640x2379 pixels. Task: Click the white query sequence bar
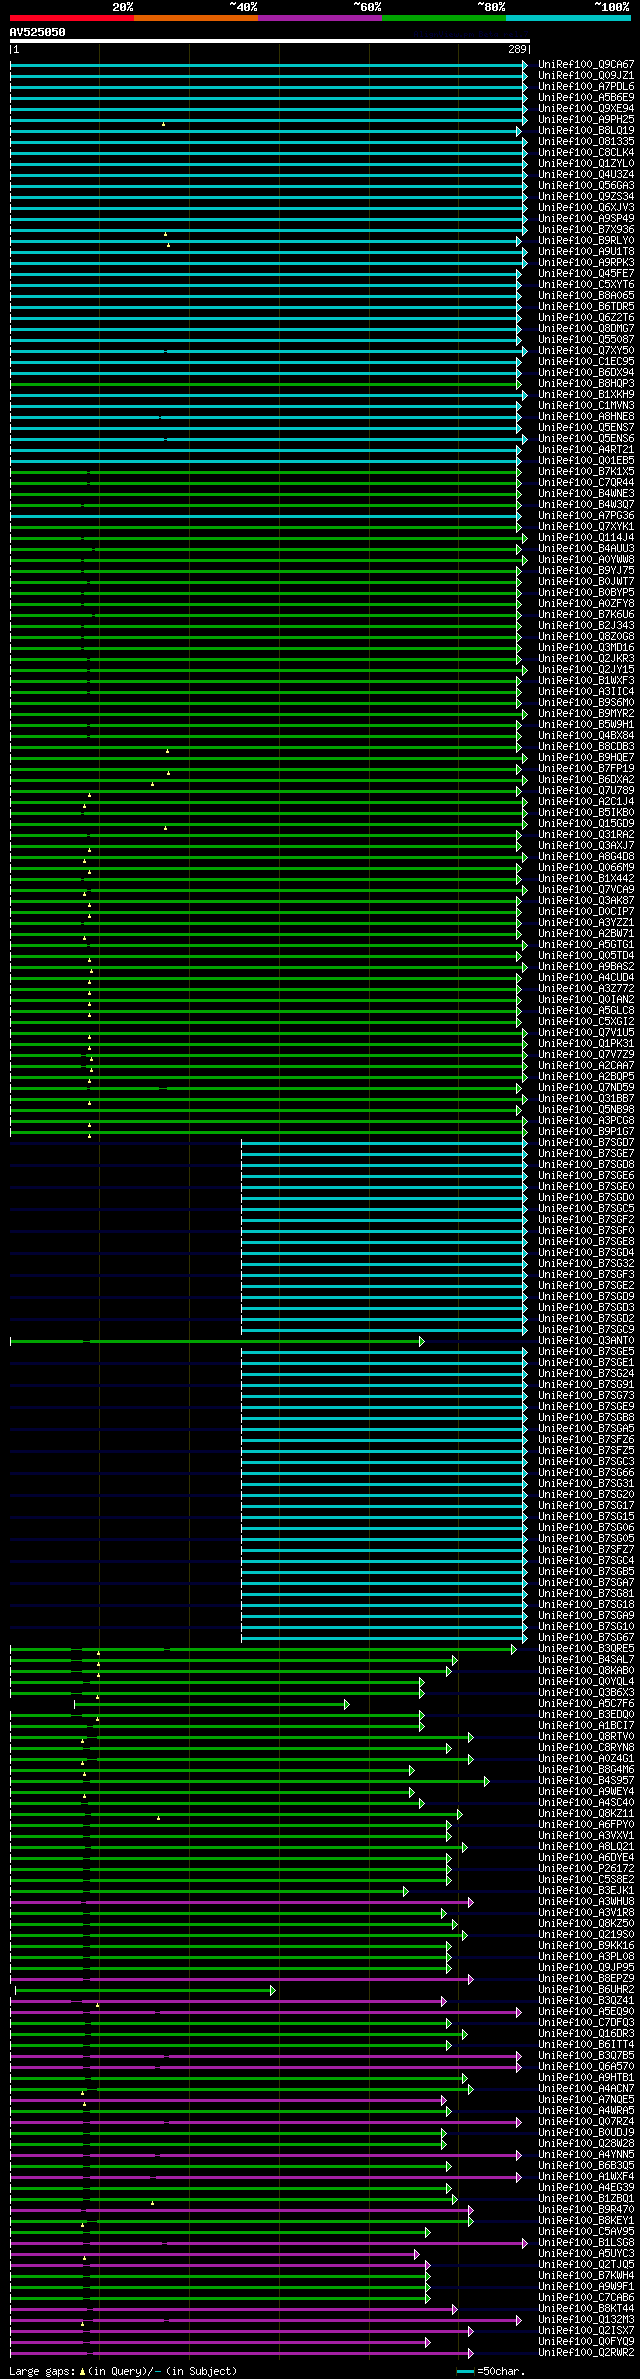point(269,41)
